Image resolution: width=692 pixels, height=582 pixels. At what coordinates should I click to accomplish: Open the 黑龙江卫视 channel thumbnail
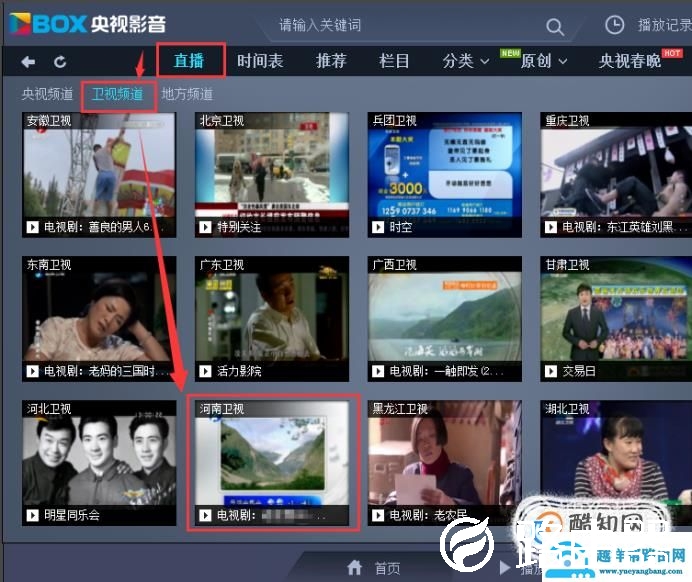(445, 463)
